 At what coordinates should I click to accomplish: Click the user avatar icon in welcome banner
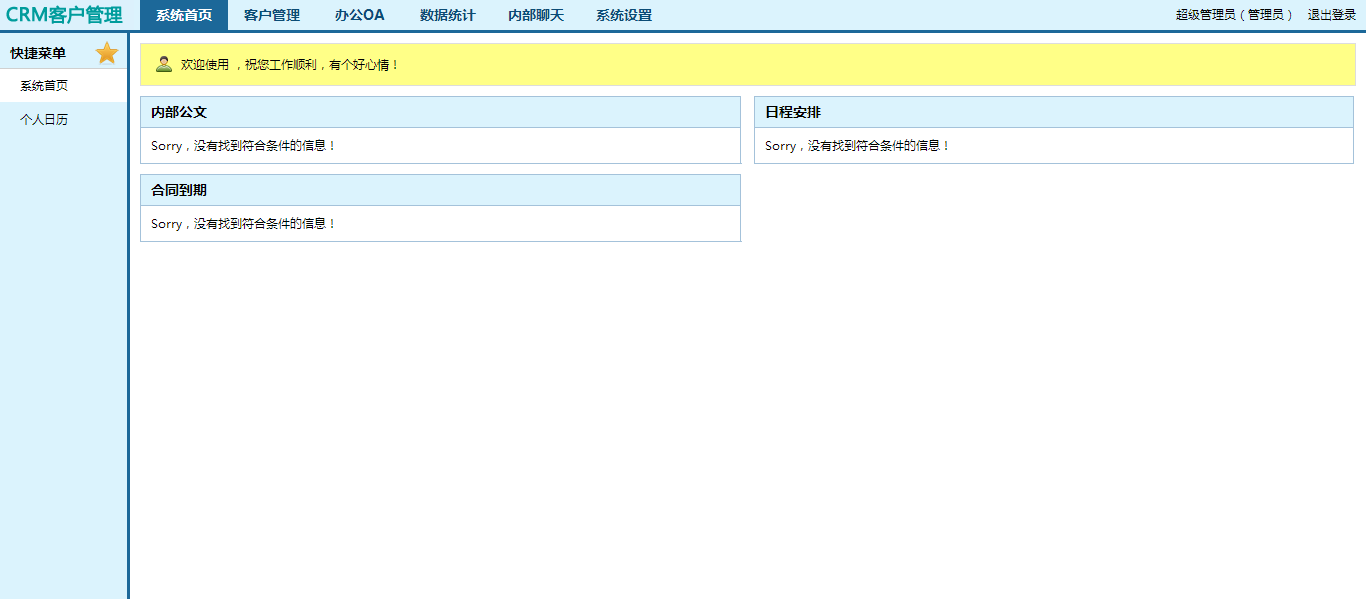(164, 64)
